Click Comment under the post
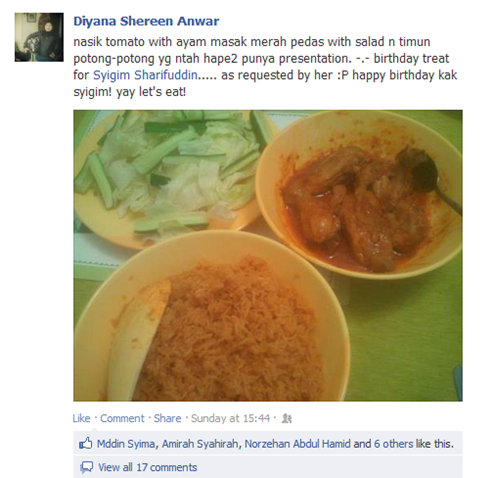 [x=122, y=418]
